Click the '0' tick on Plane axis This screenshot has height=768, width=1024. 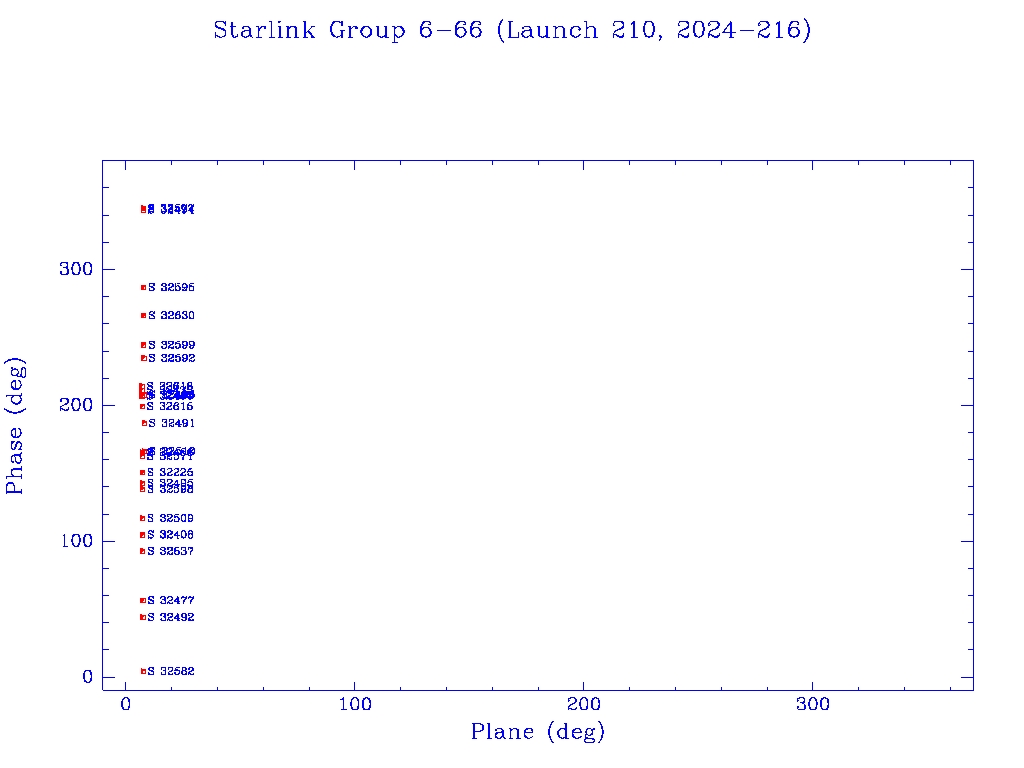pyautogui.click(x=125, y=704)
